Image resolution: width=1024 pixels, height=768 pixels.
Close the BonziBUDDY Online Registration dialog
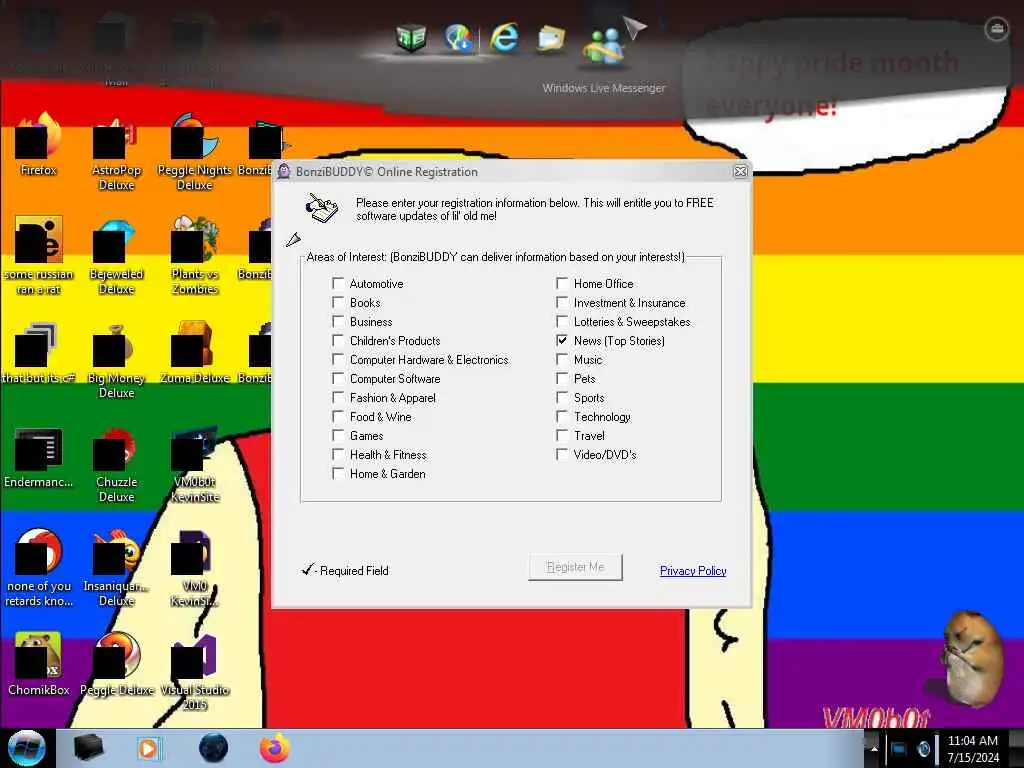[x=741, y=171]
